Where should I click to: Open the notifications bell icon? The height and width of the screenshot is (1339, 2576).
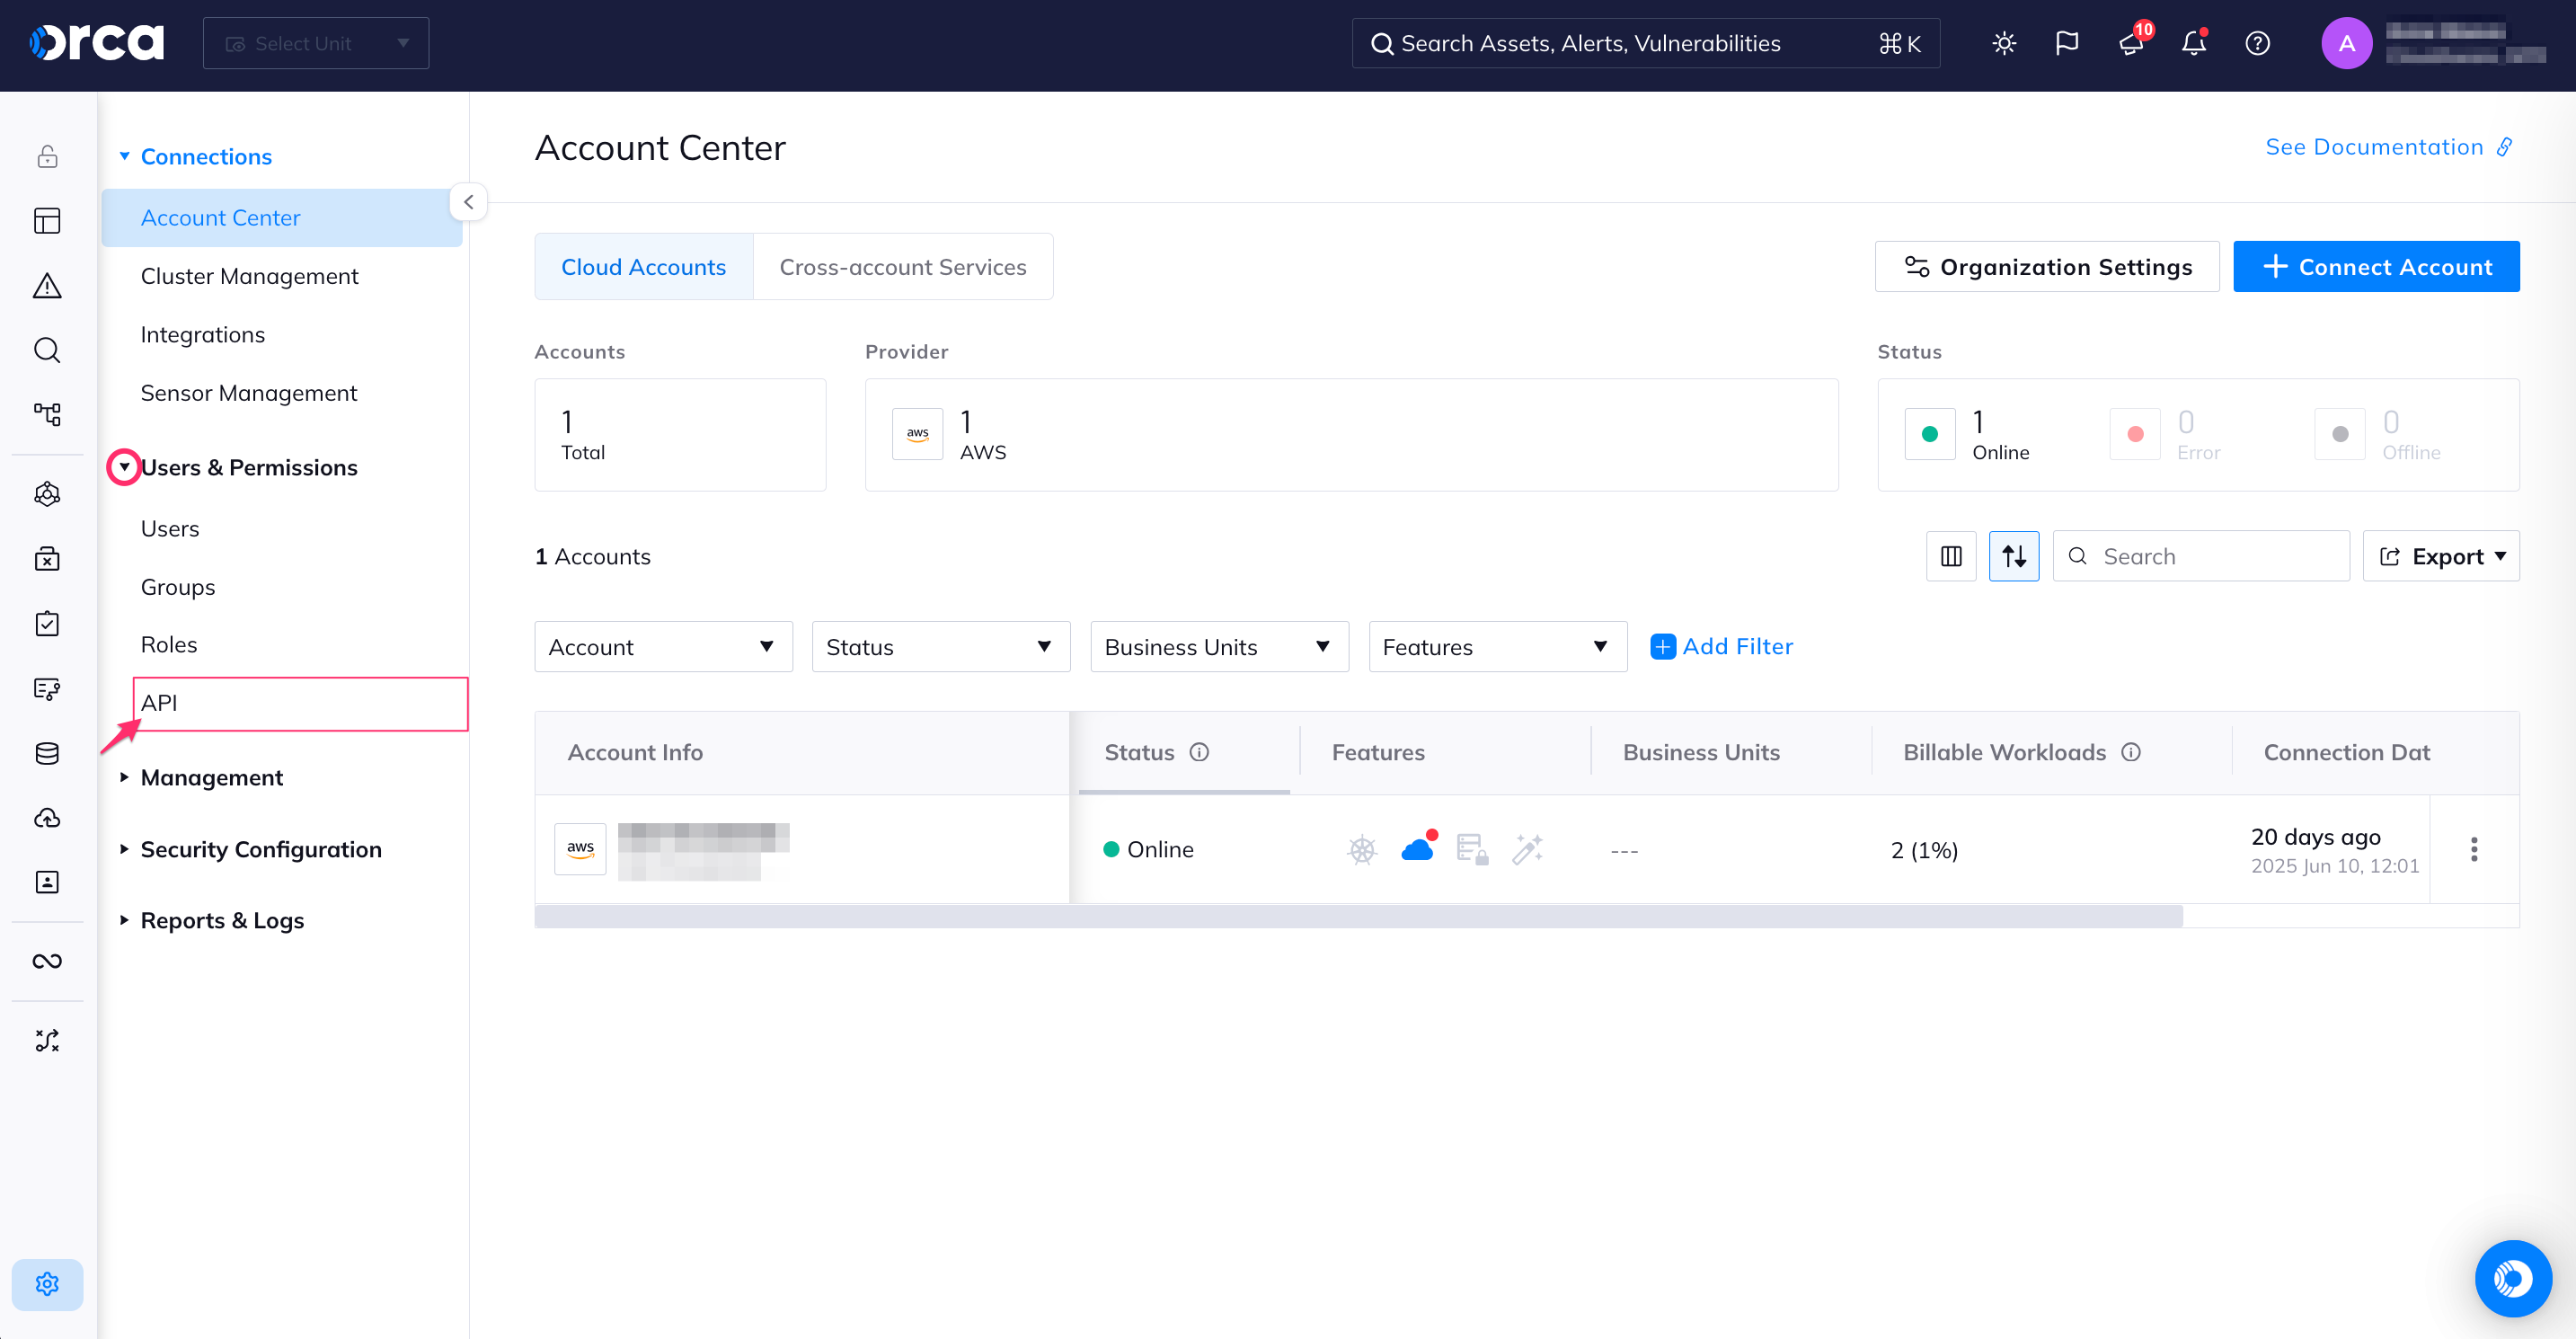2193,43
